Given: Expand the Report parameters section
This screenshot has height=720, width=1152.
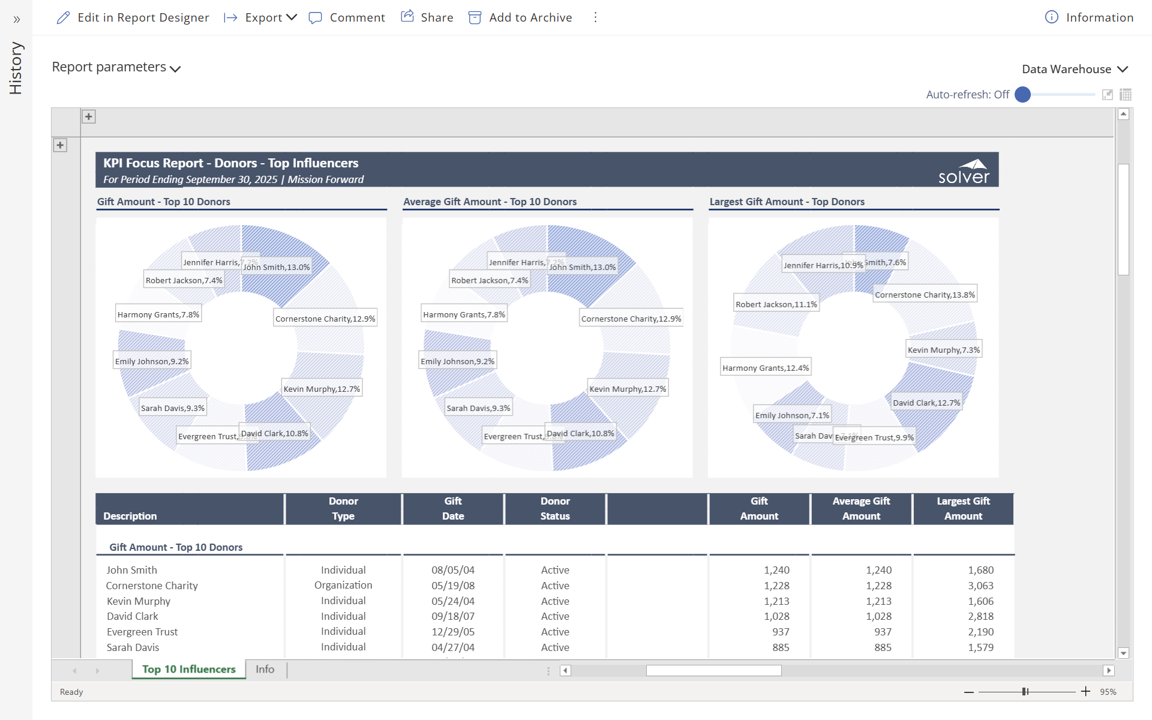Looking at the screenshot, I should [x=116, y=67].
